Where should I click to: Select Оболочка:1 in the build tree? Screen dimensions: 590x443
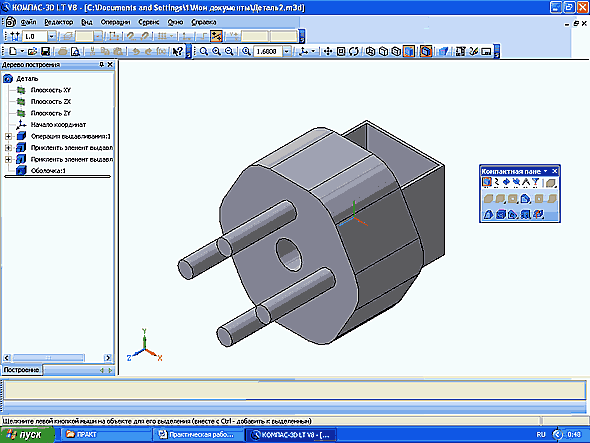48,171
